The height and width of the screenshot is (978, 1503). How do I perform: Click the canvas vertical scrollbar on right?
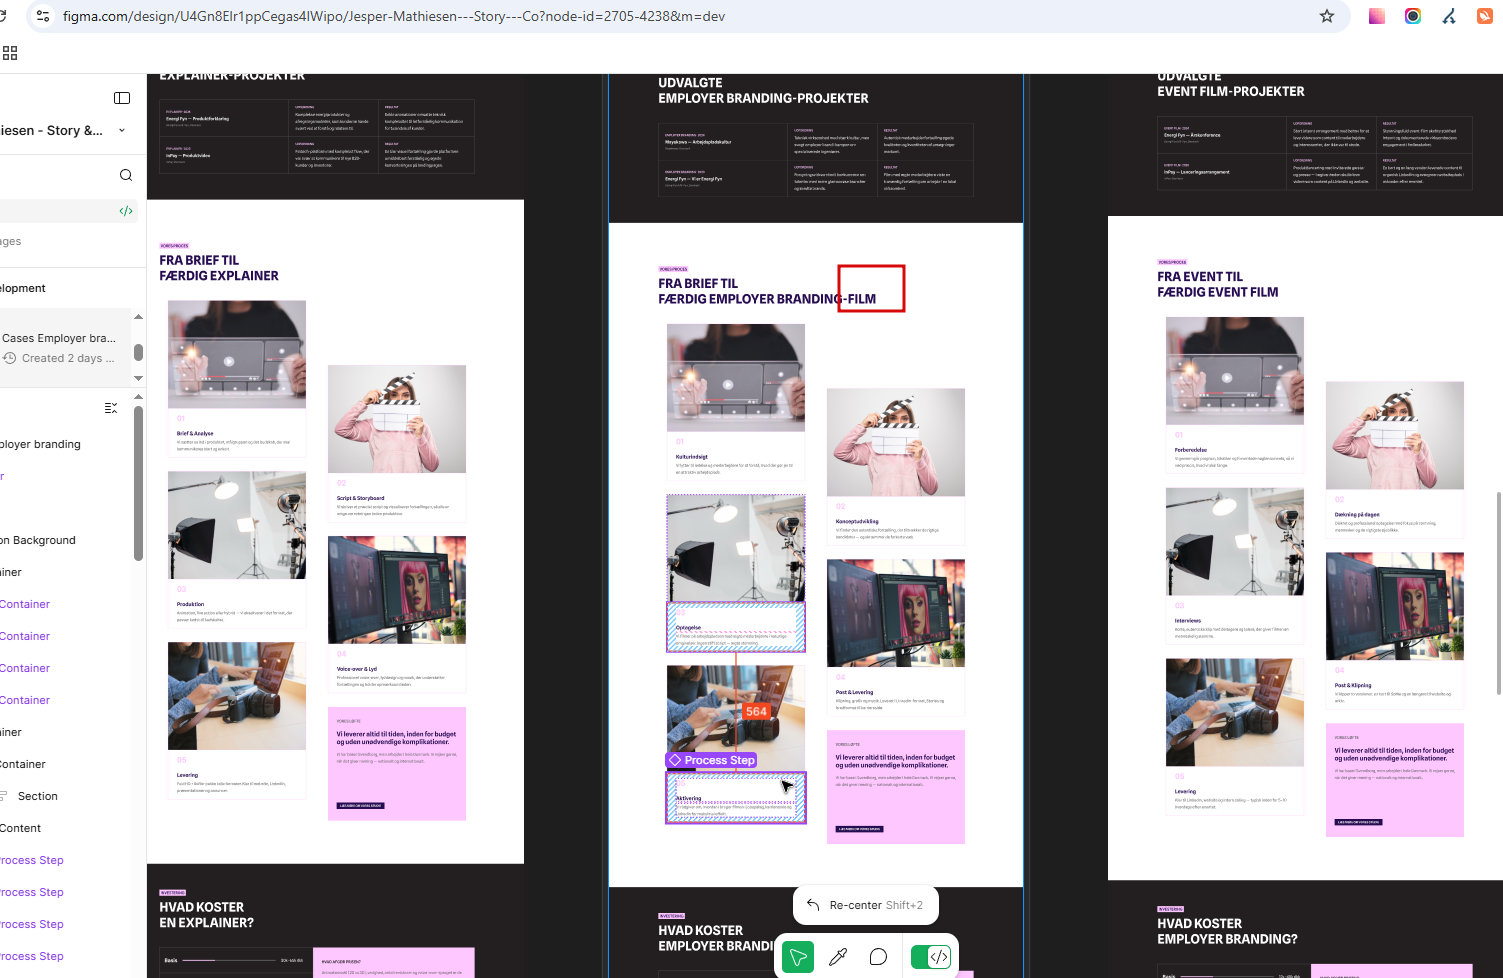pyautogui.click(x=1498, y=593)
